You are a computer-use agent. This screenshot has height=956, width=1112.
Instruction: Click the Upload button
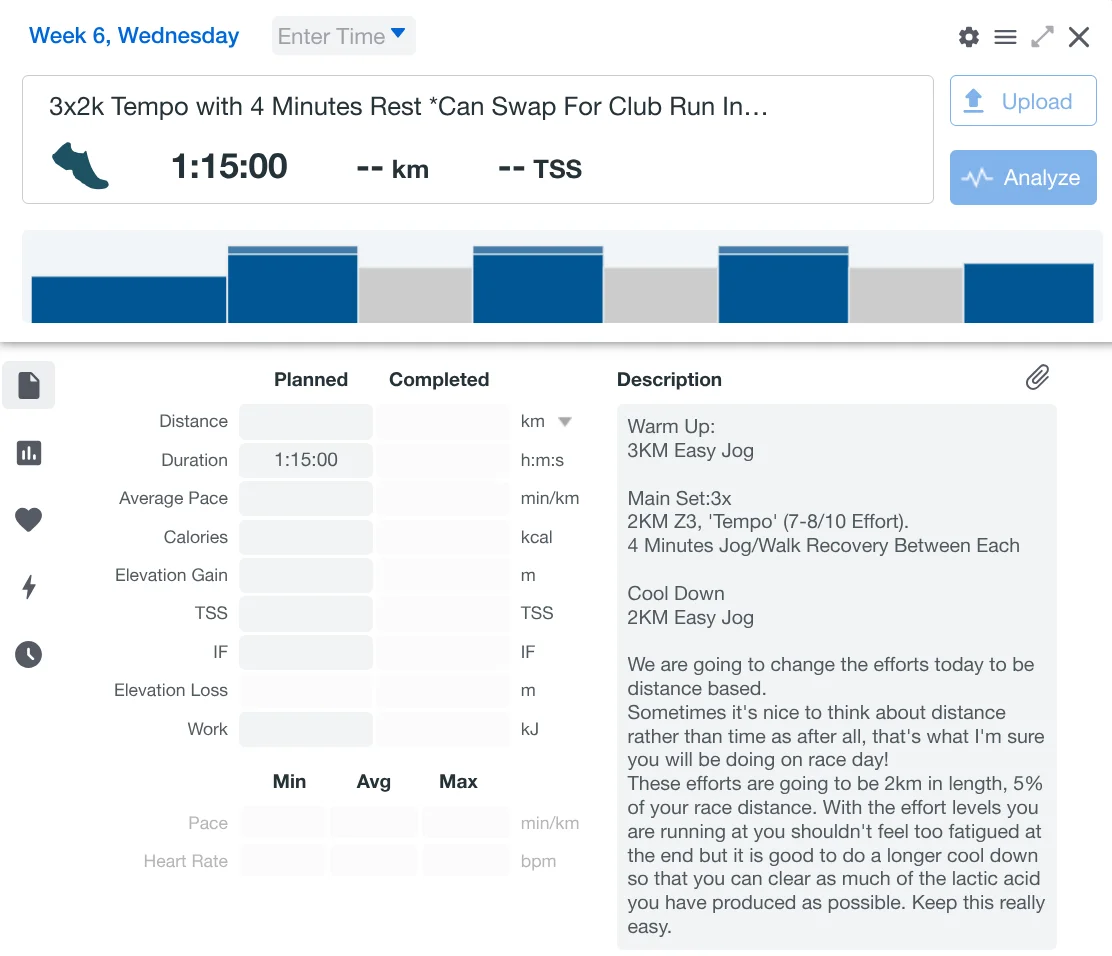[1022, 101]
